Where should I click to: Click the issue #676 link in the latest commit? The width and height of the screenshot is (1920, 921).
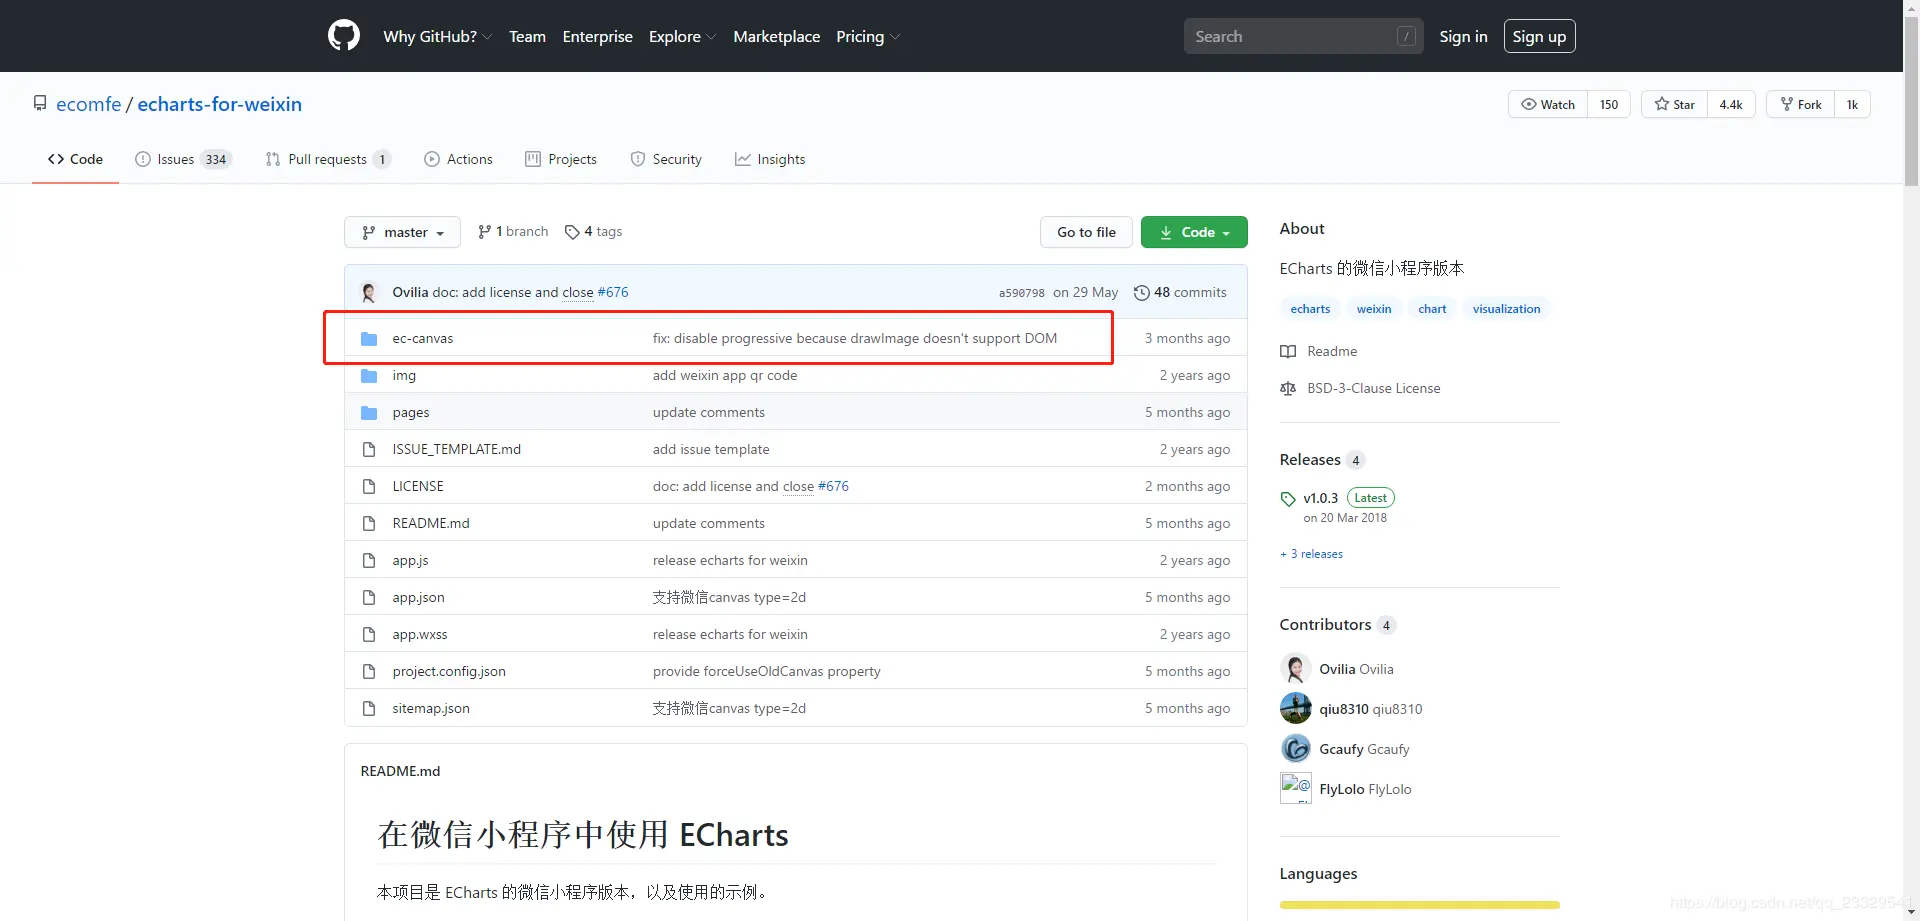[613, 293]
